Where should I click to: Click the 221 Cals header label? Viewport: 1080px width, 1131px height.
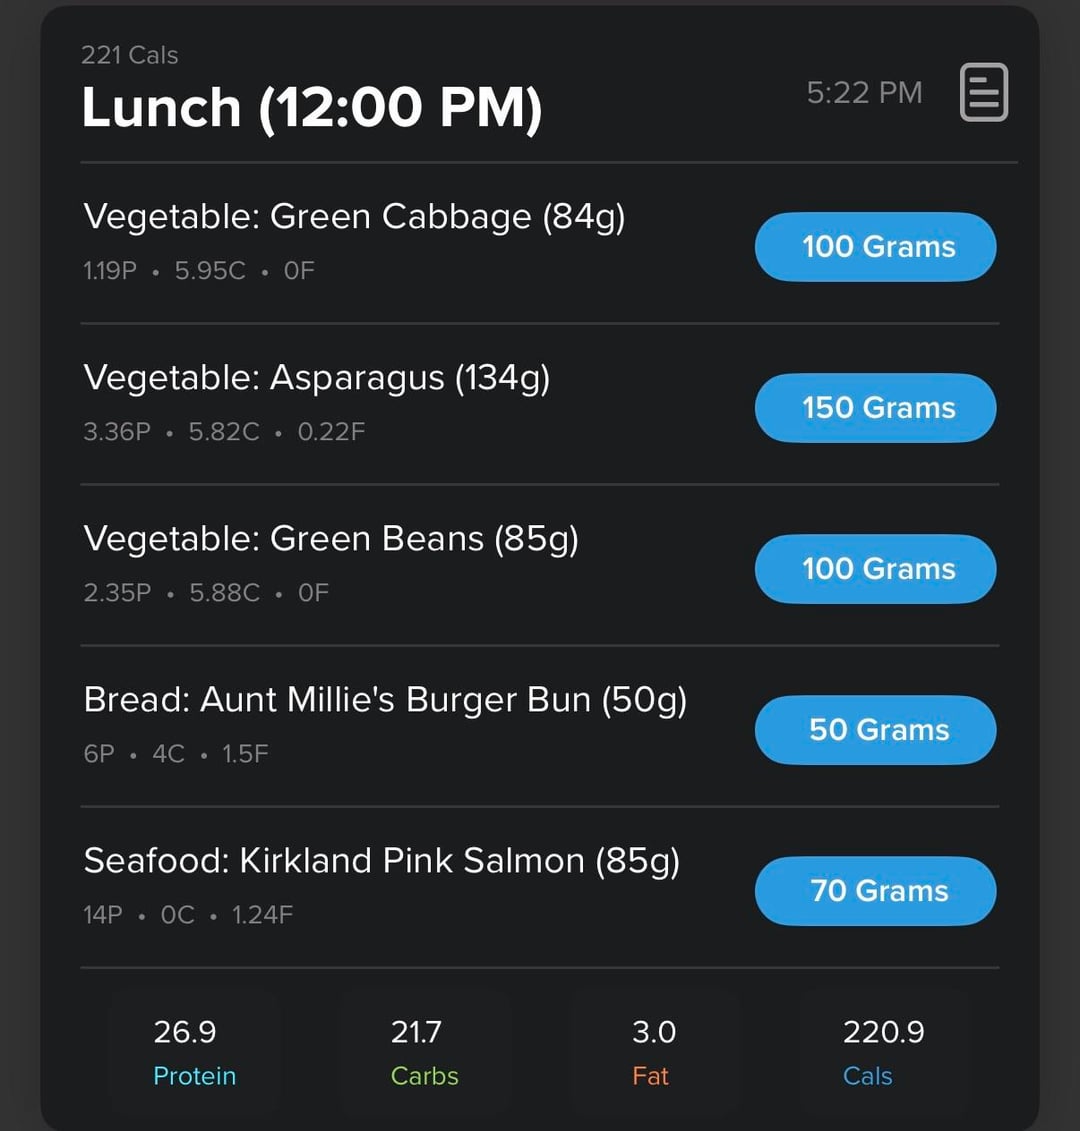pyautogui.click(x=129, y=55)
